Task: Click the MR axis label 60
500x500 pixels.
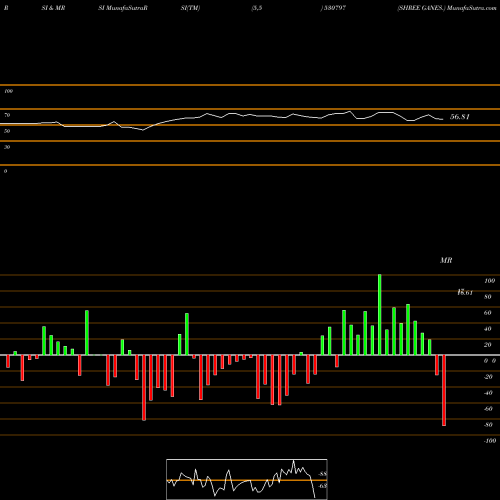Action: tap(488, 313)
